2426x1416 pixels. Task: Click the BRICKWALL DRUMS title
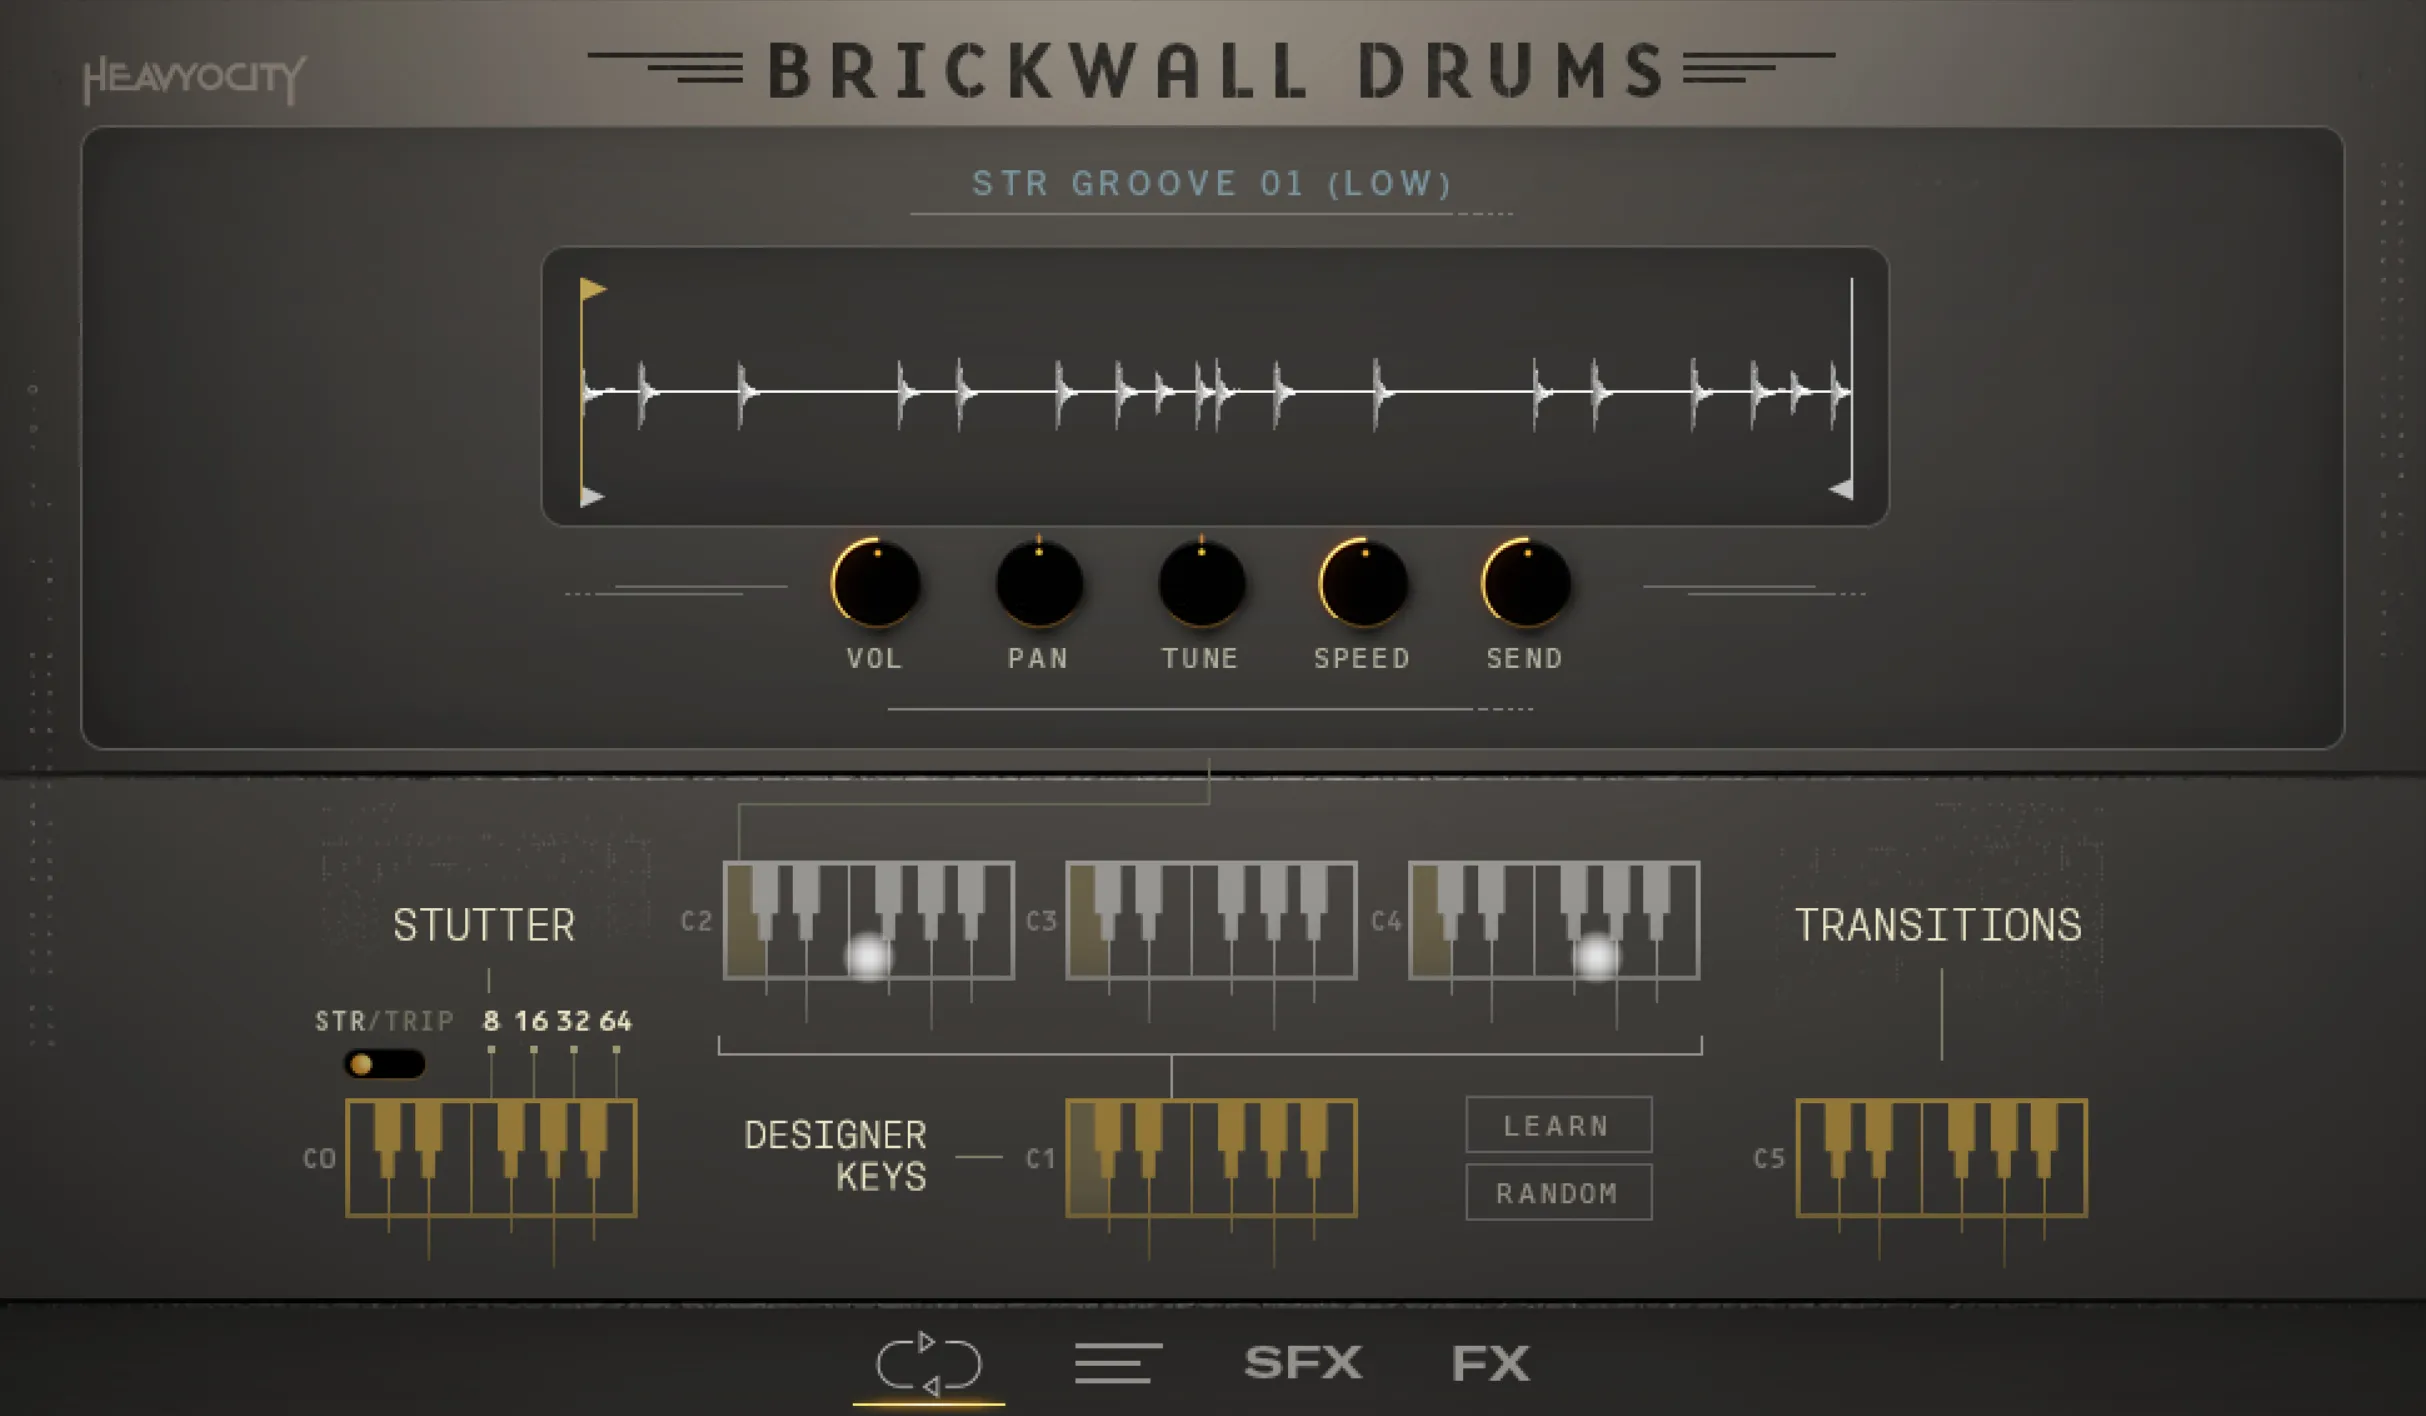click(x=1215, y=71)
